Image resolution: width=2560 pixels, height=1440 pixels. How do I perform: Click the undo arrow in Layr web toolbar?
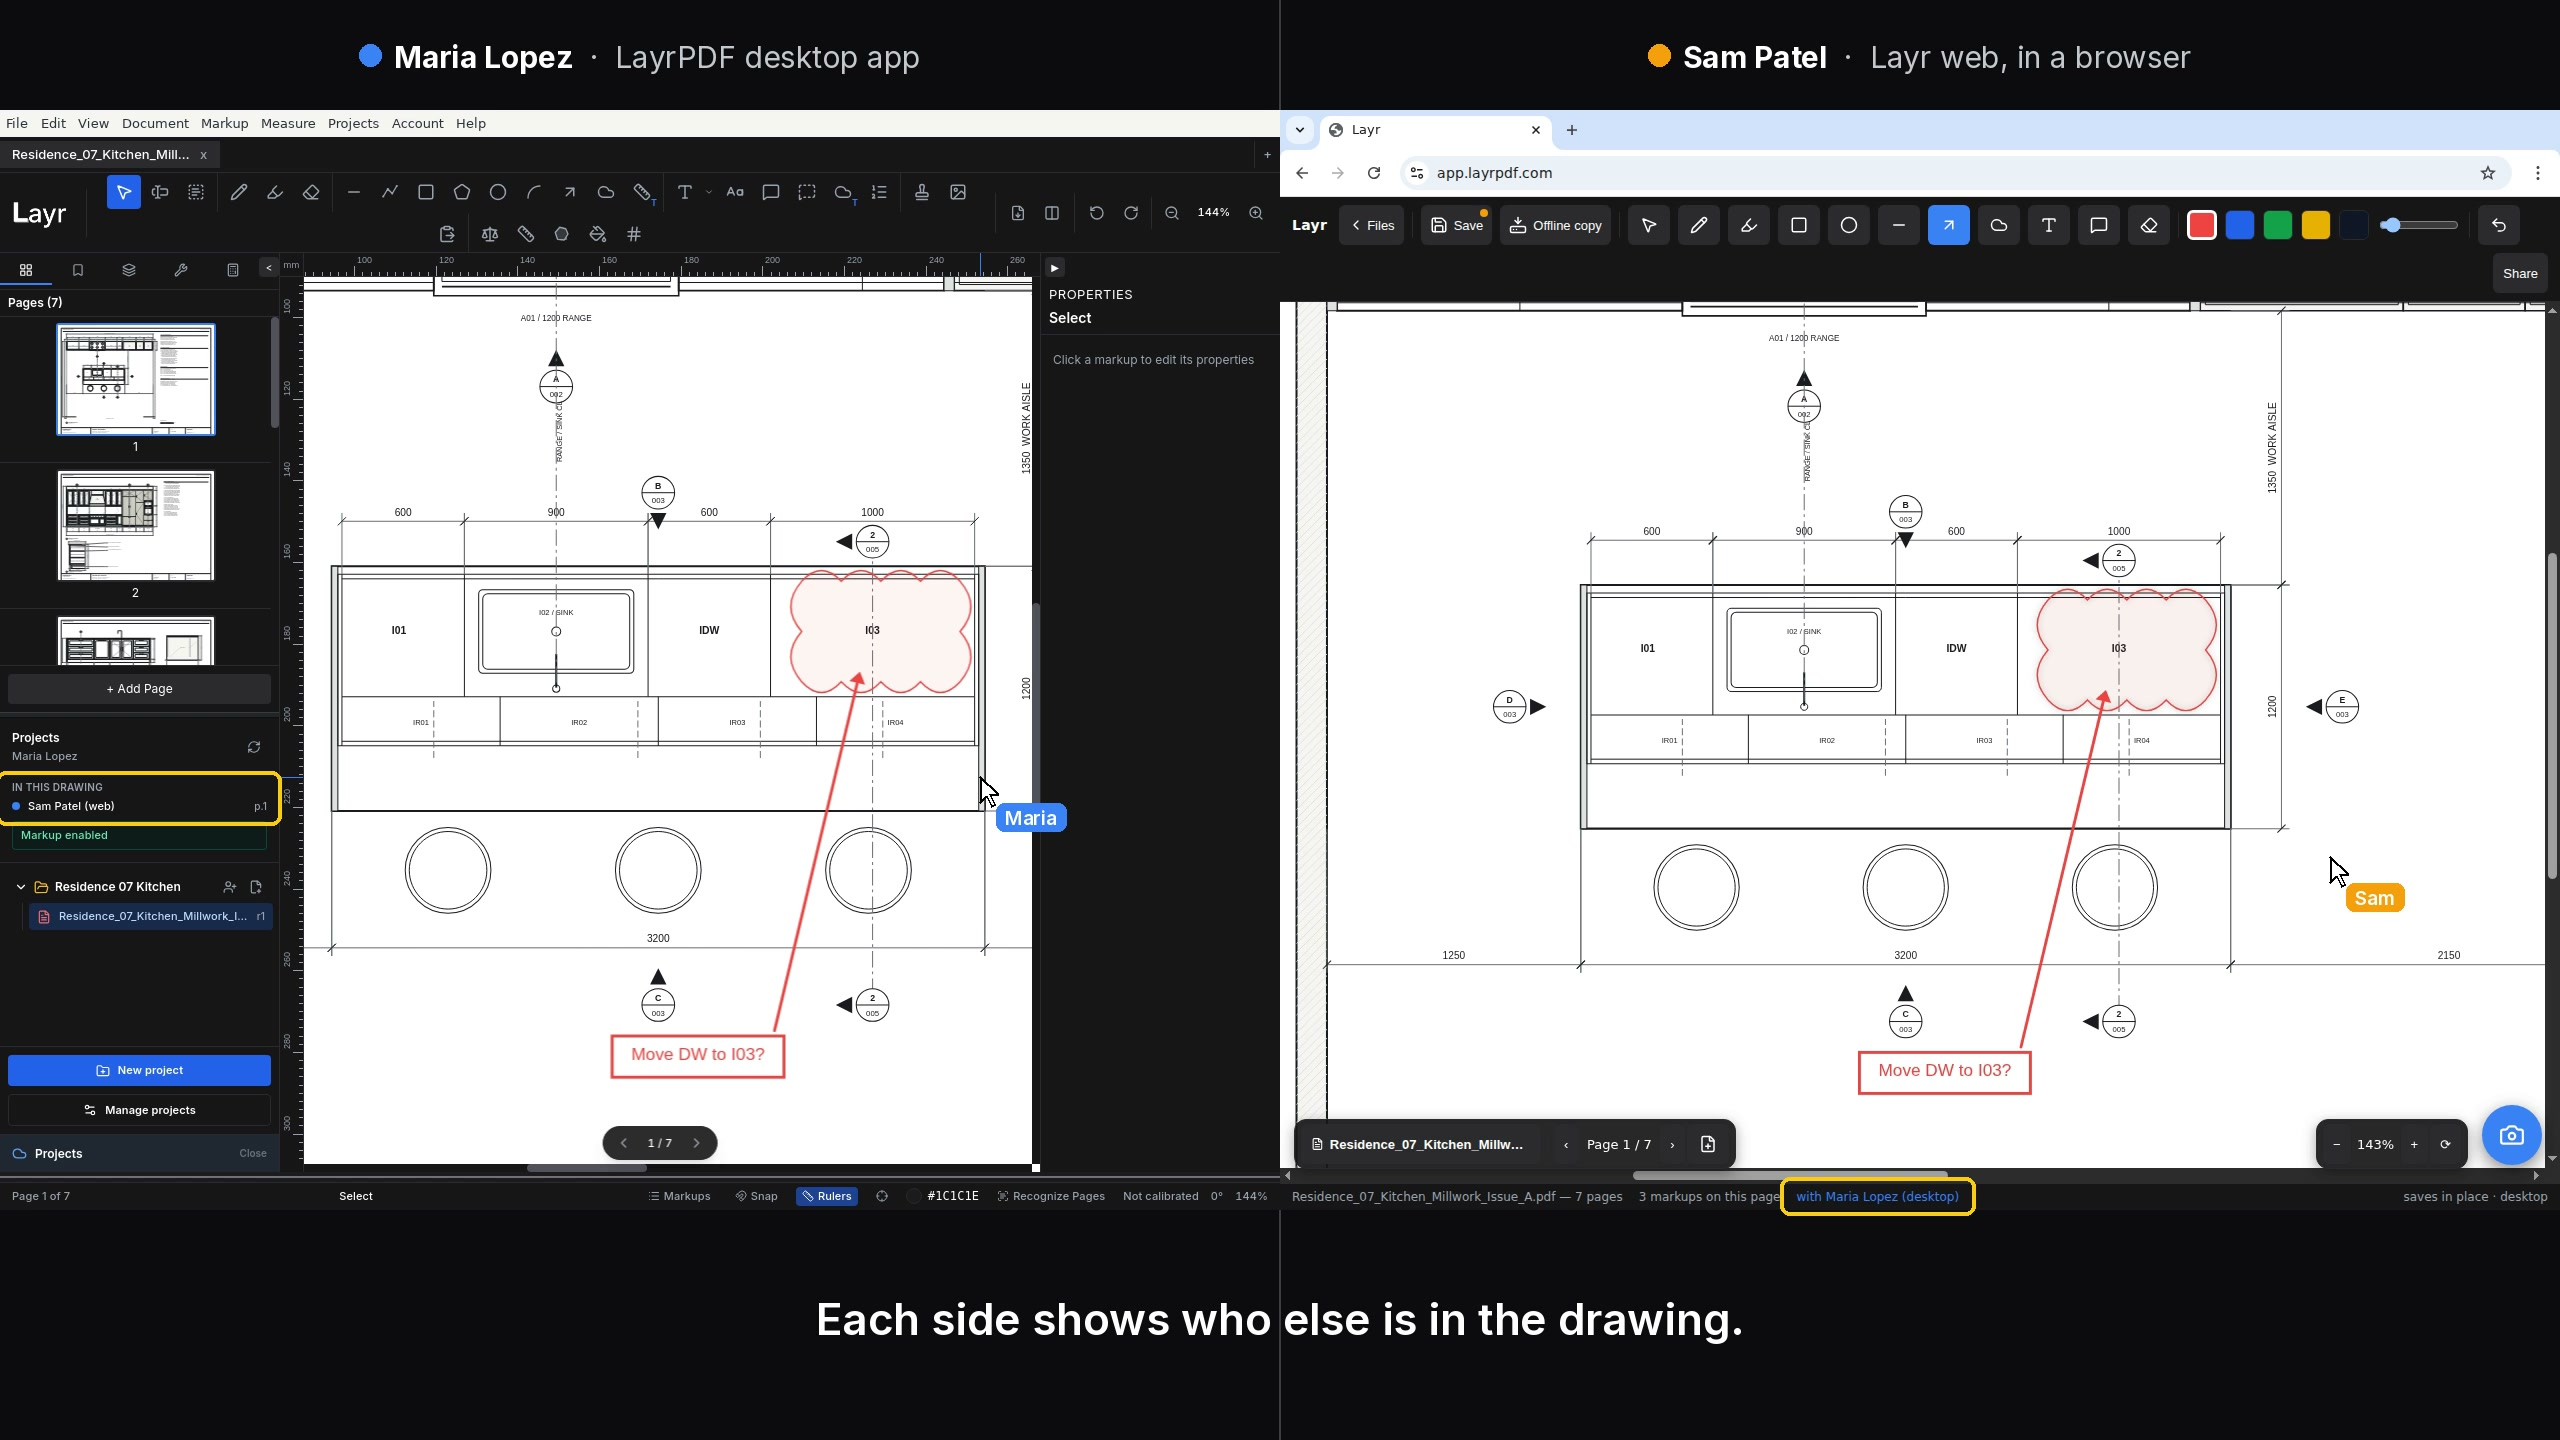coord(2498,225)
